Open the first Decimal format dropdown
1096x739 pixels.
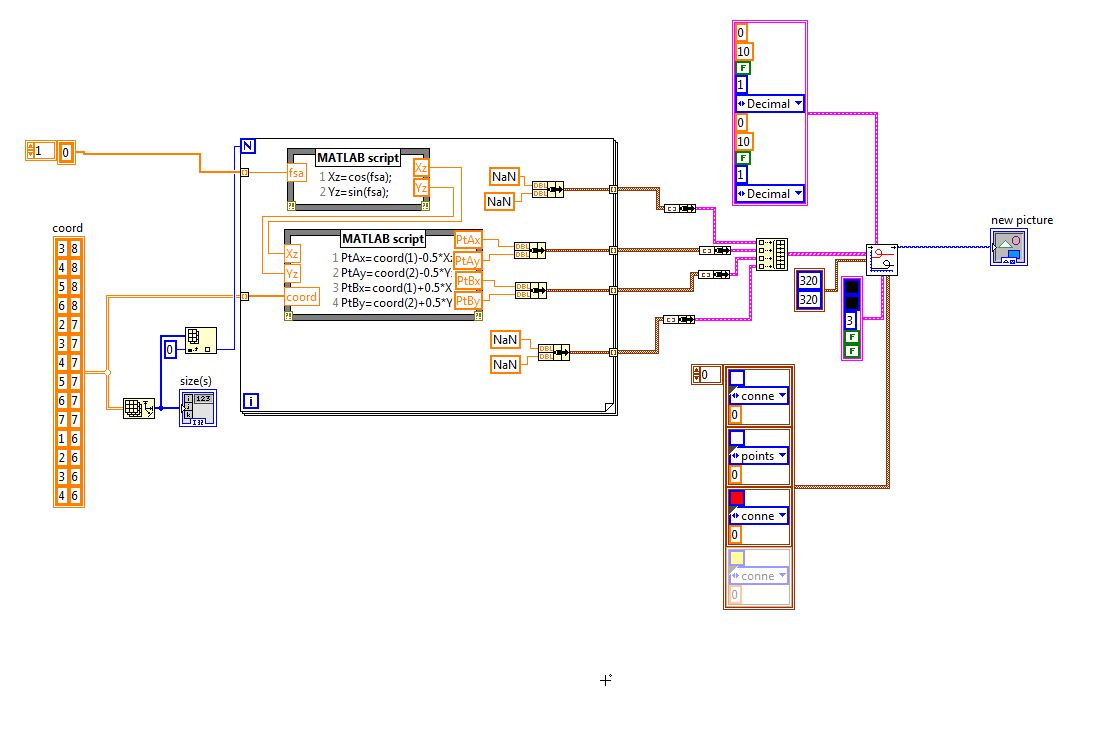(770, 103)
